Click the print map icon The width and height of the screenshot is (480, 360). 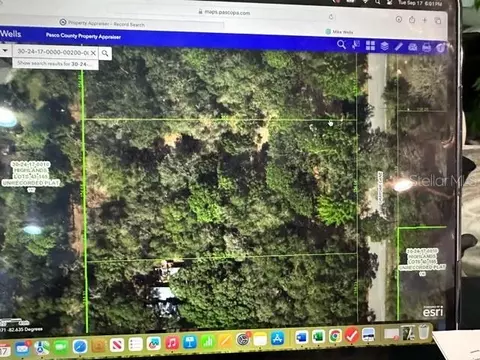click(x=427, y=48)
